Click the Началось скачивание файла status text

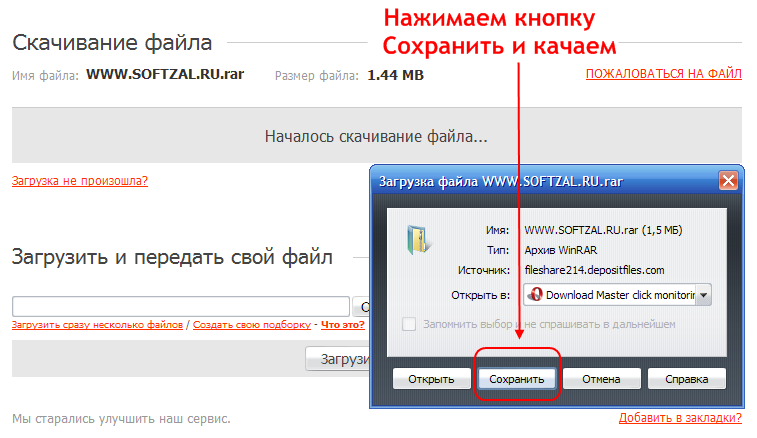click(x=376, y=137)
